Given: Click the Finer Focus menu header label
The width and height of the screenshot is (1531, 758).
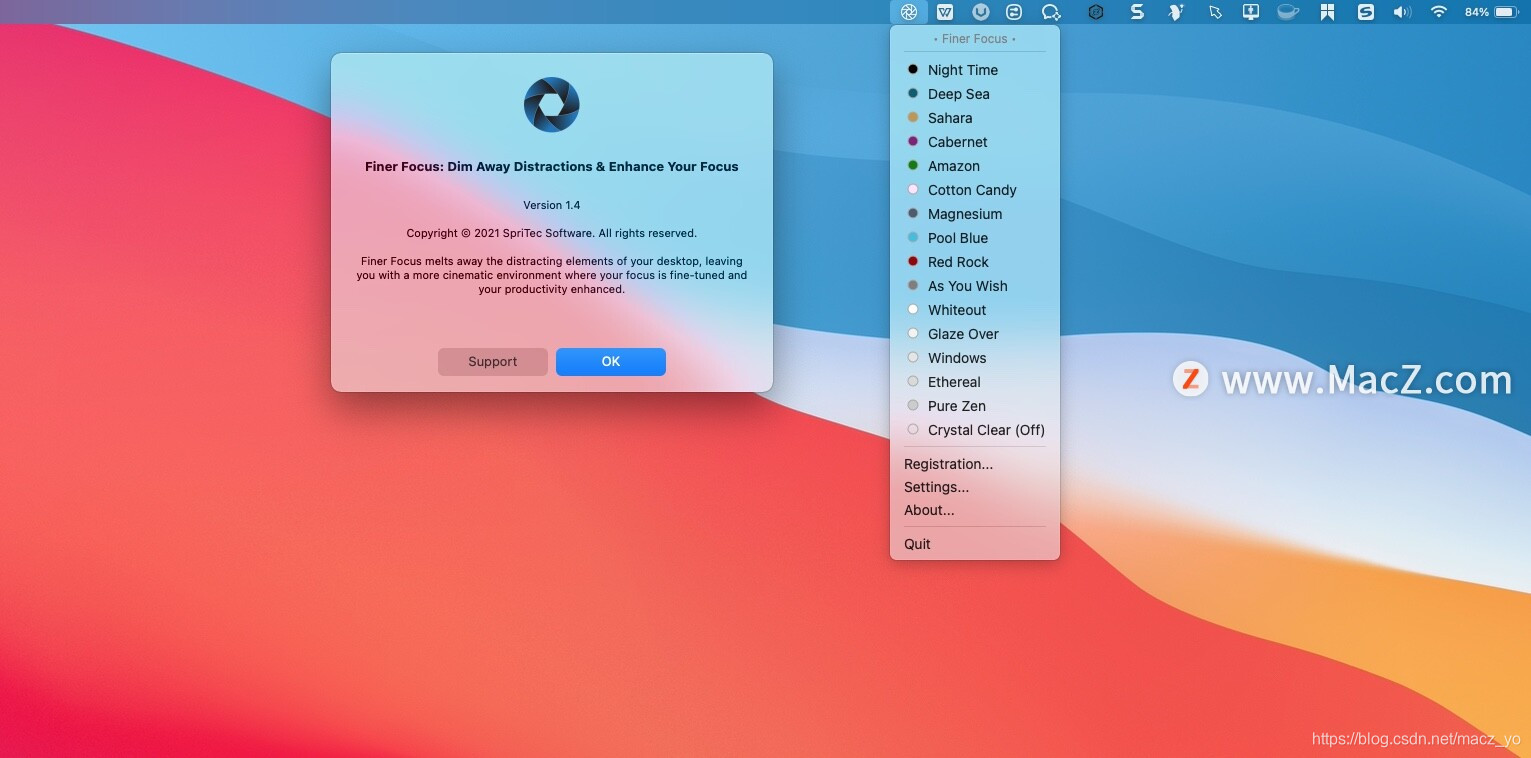Looking at the screenshot, I should 975,39.
